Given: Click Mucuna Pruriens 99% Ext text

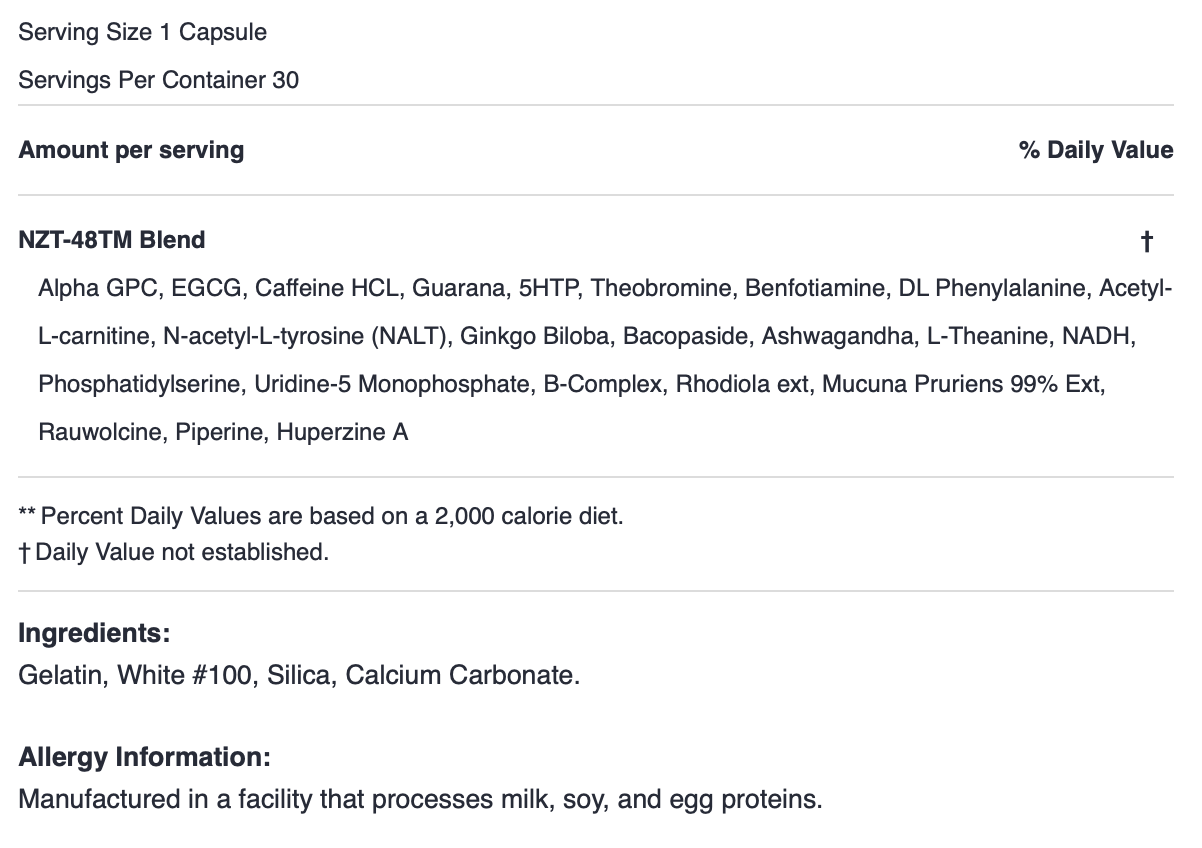Looking at the screenshot, I should pyautogui.click(x=963, y=384).
